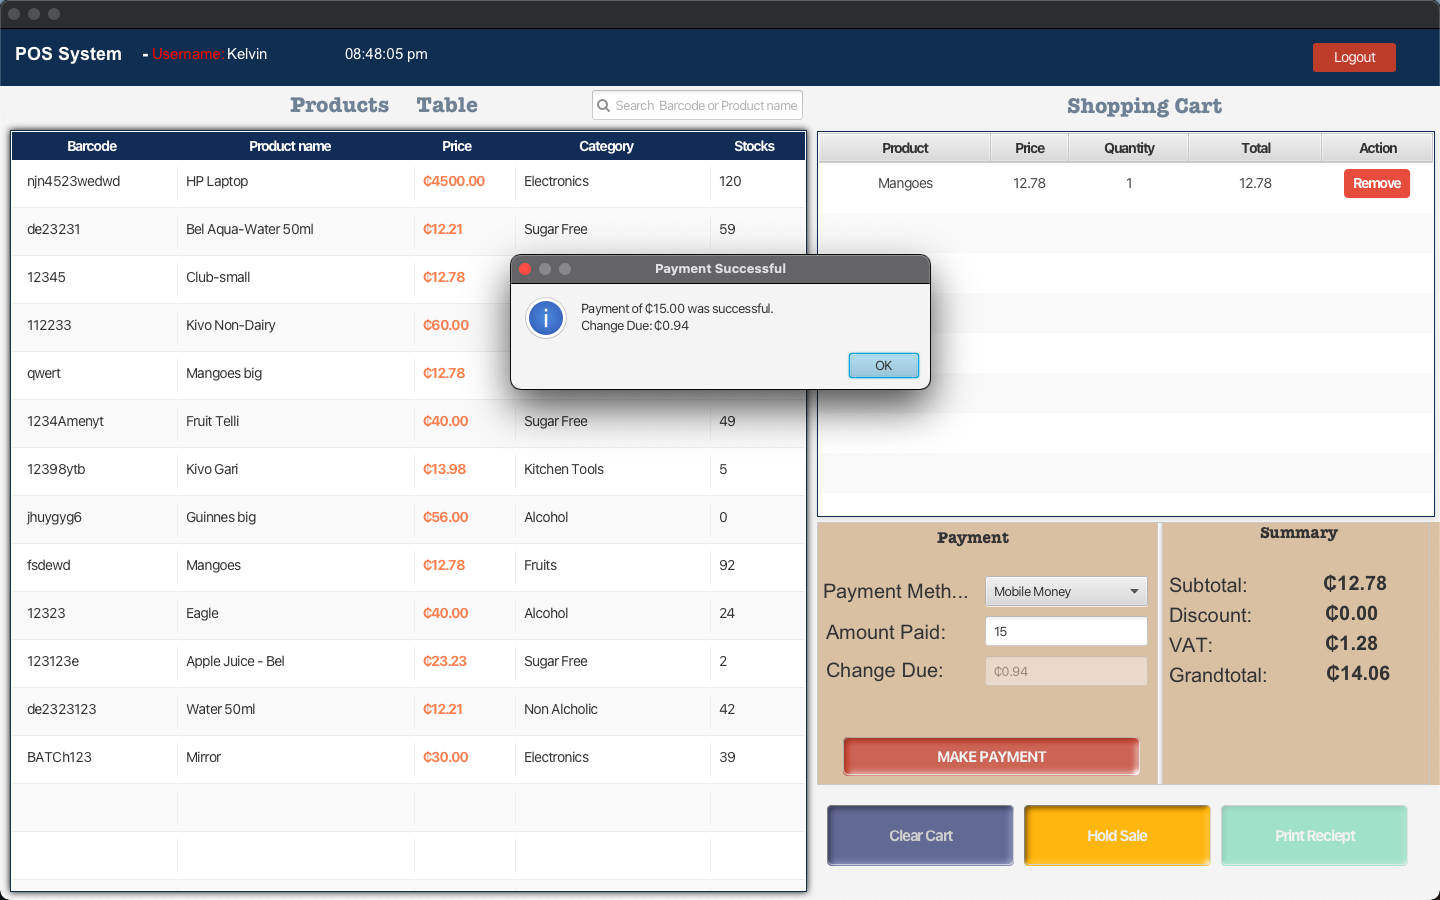Close the Payment Successful dialog with red dot
Image resolution: width=1440 pixels, height=900 pixels.
[525, 269]
